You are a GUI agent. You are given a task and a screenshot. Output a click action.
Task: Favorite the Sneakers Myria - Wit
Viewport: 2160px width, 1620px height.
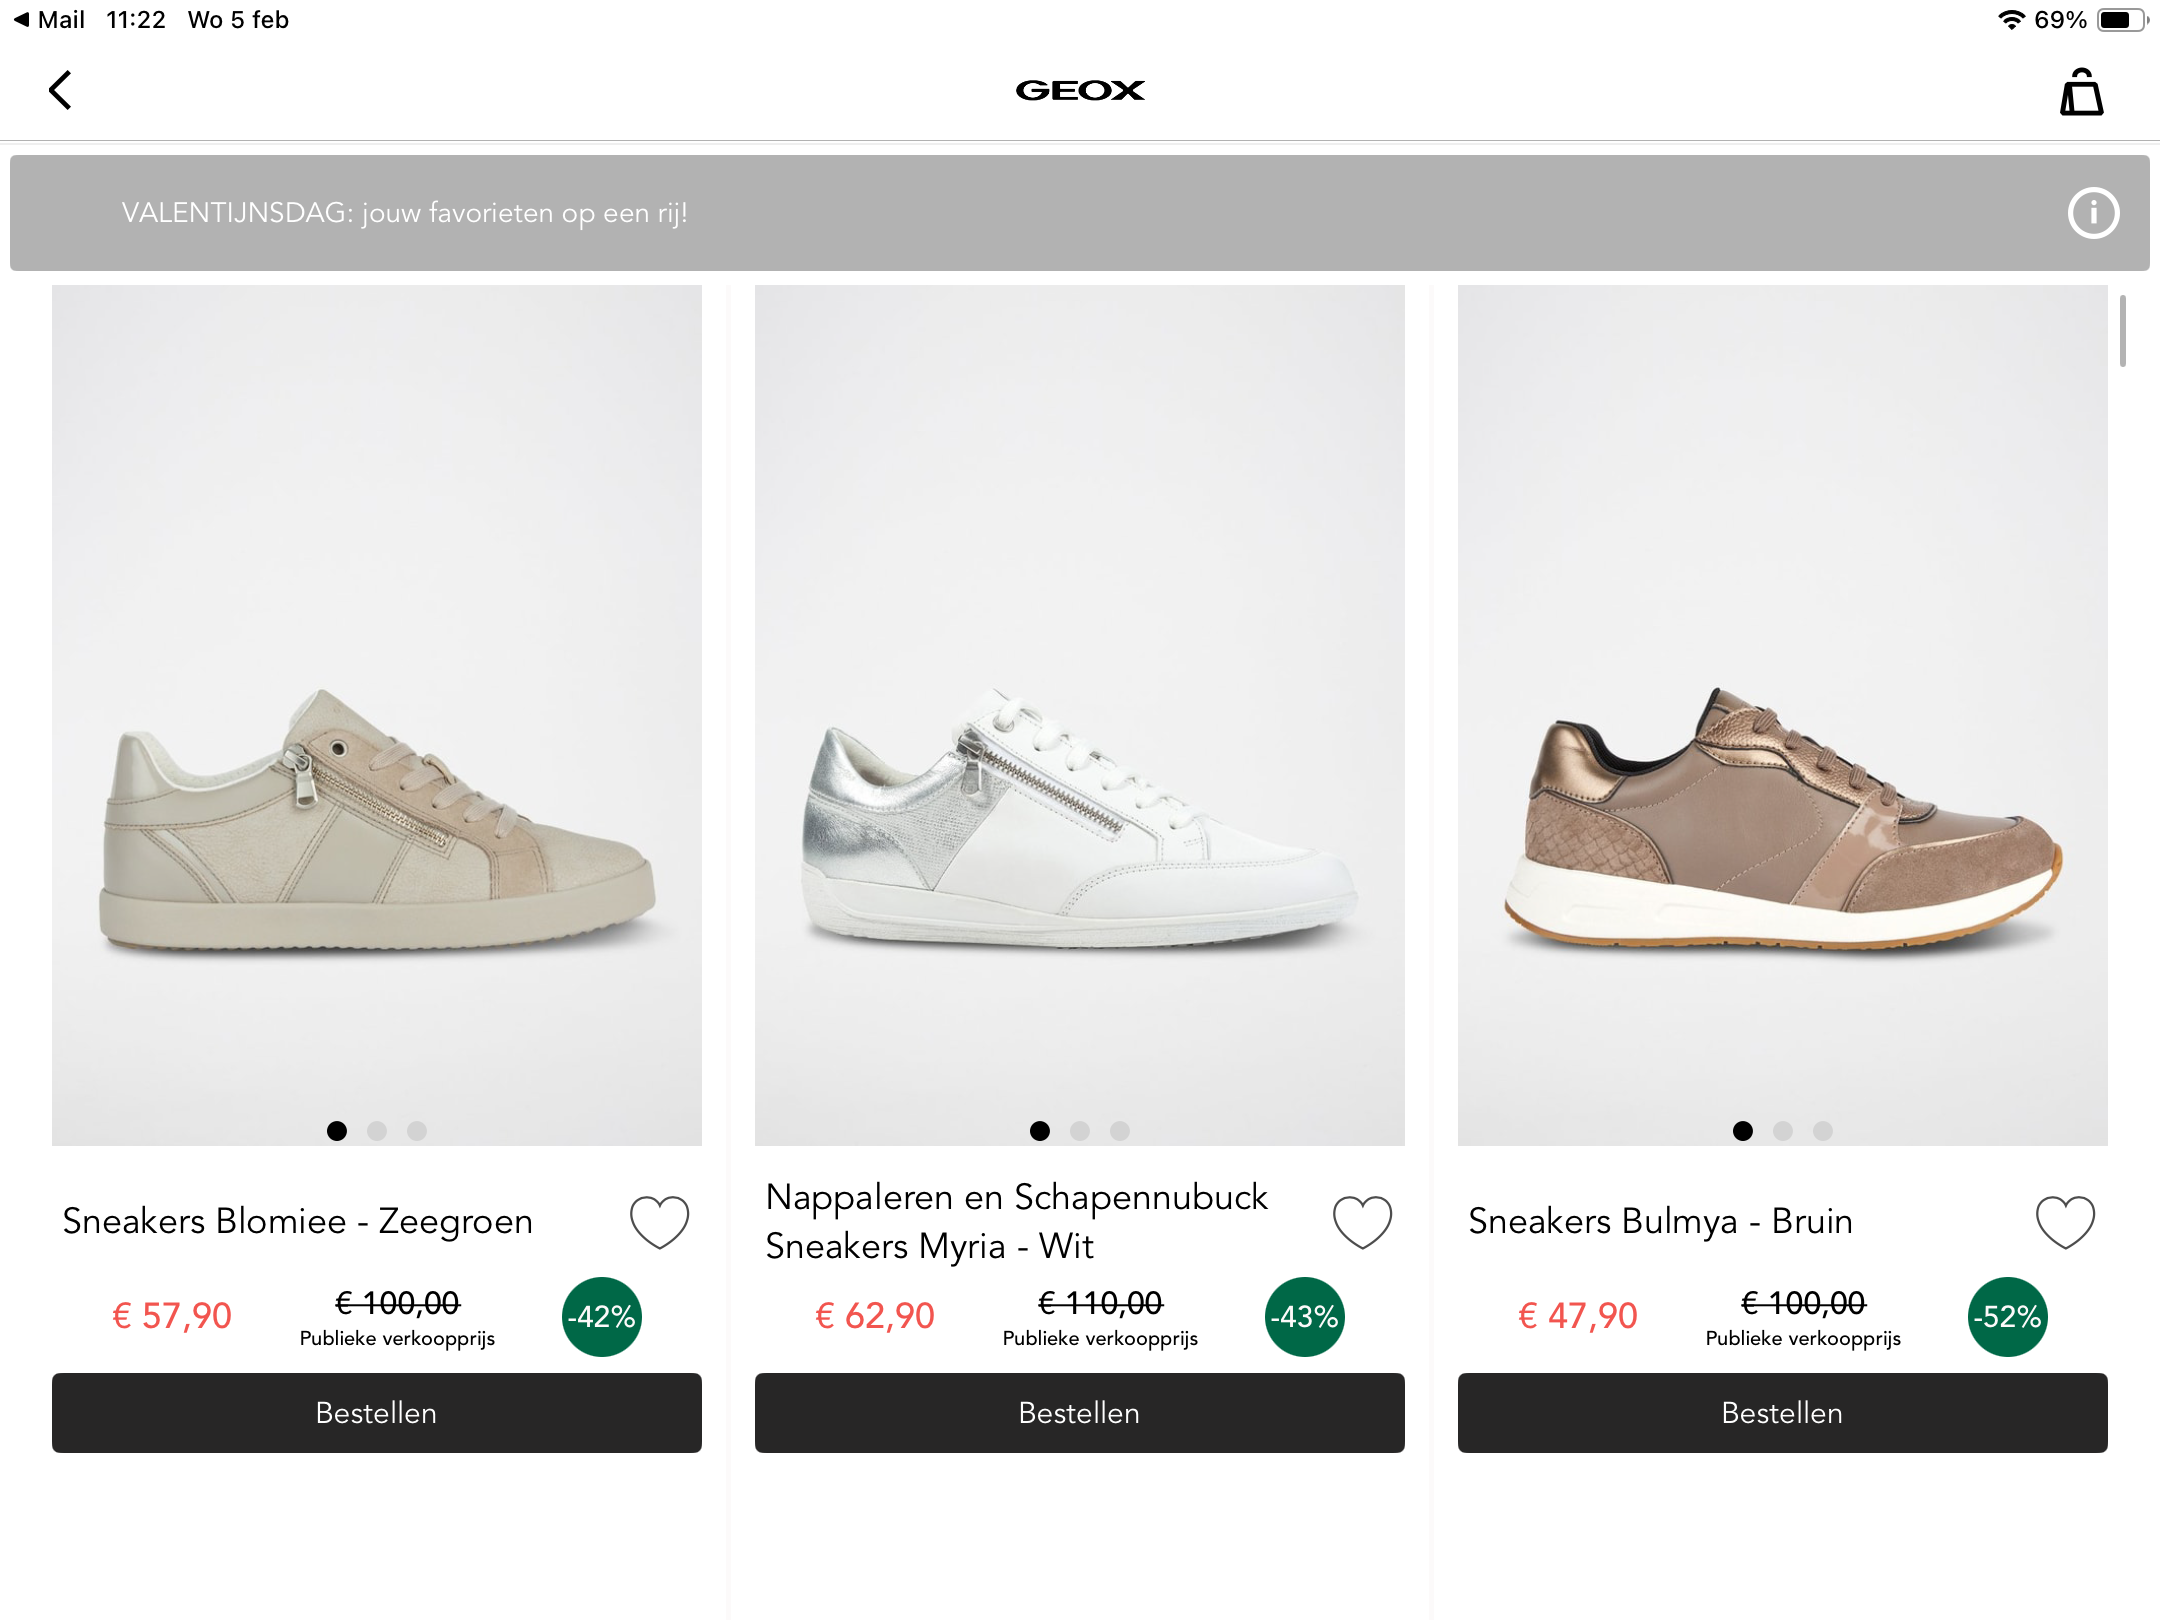1362,1220
